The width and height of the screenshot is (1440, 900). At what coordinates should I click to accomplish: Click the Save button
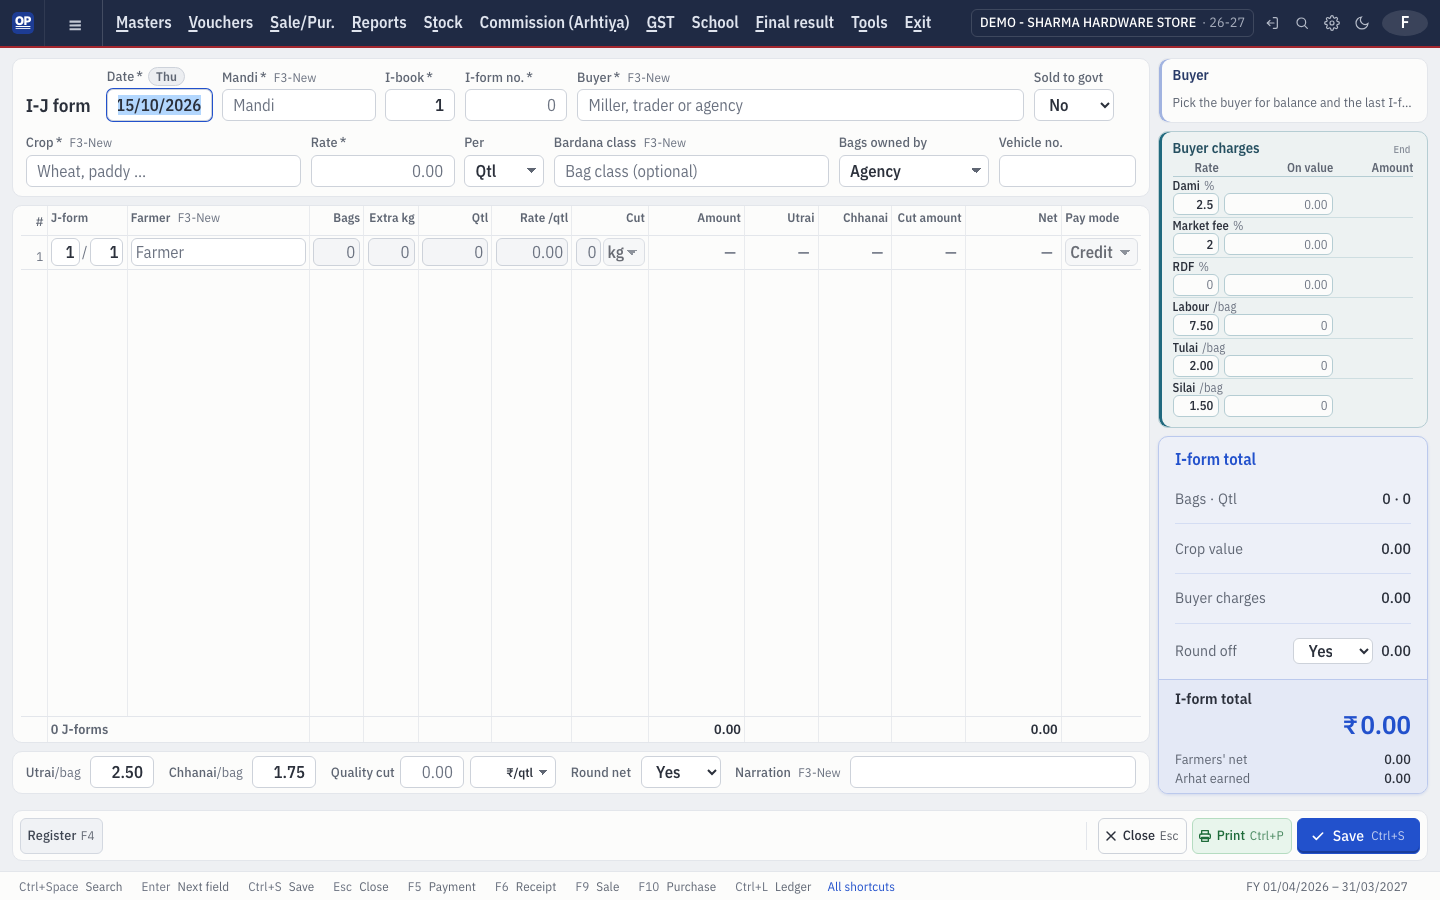1358,836
